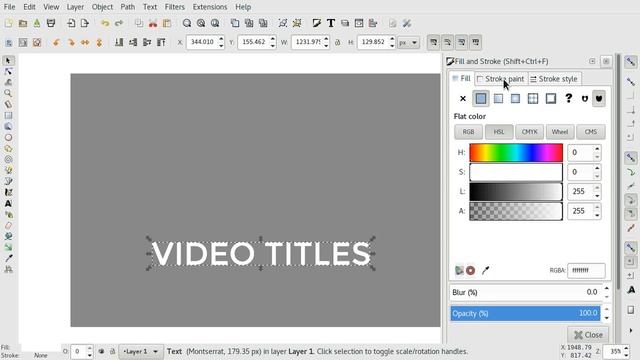Click the Print document icon

[x=51, y=23]
